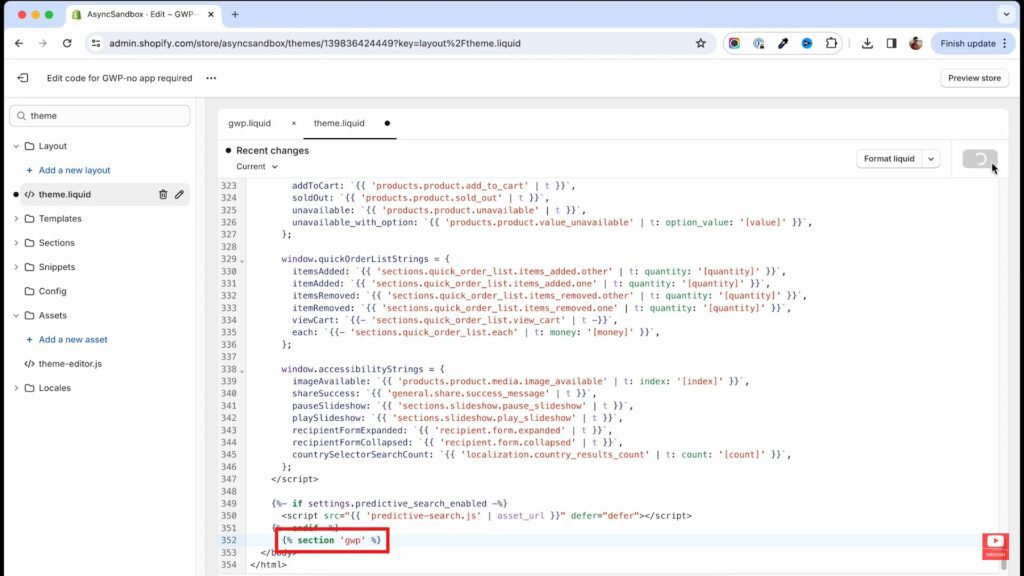
Task: Click the Preview store button
Action: point(973,78)
